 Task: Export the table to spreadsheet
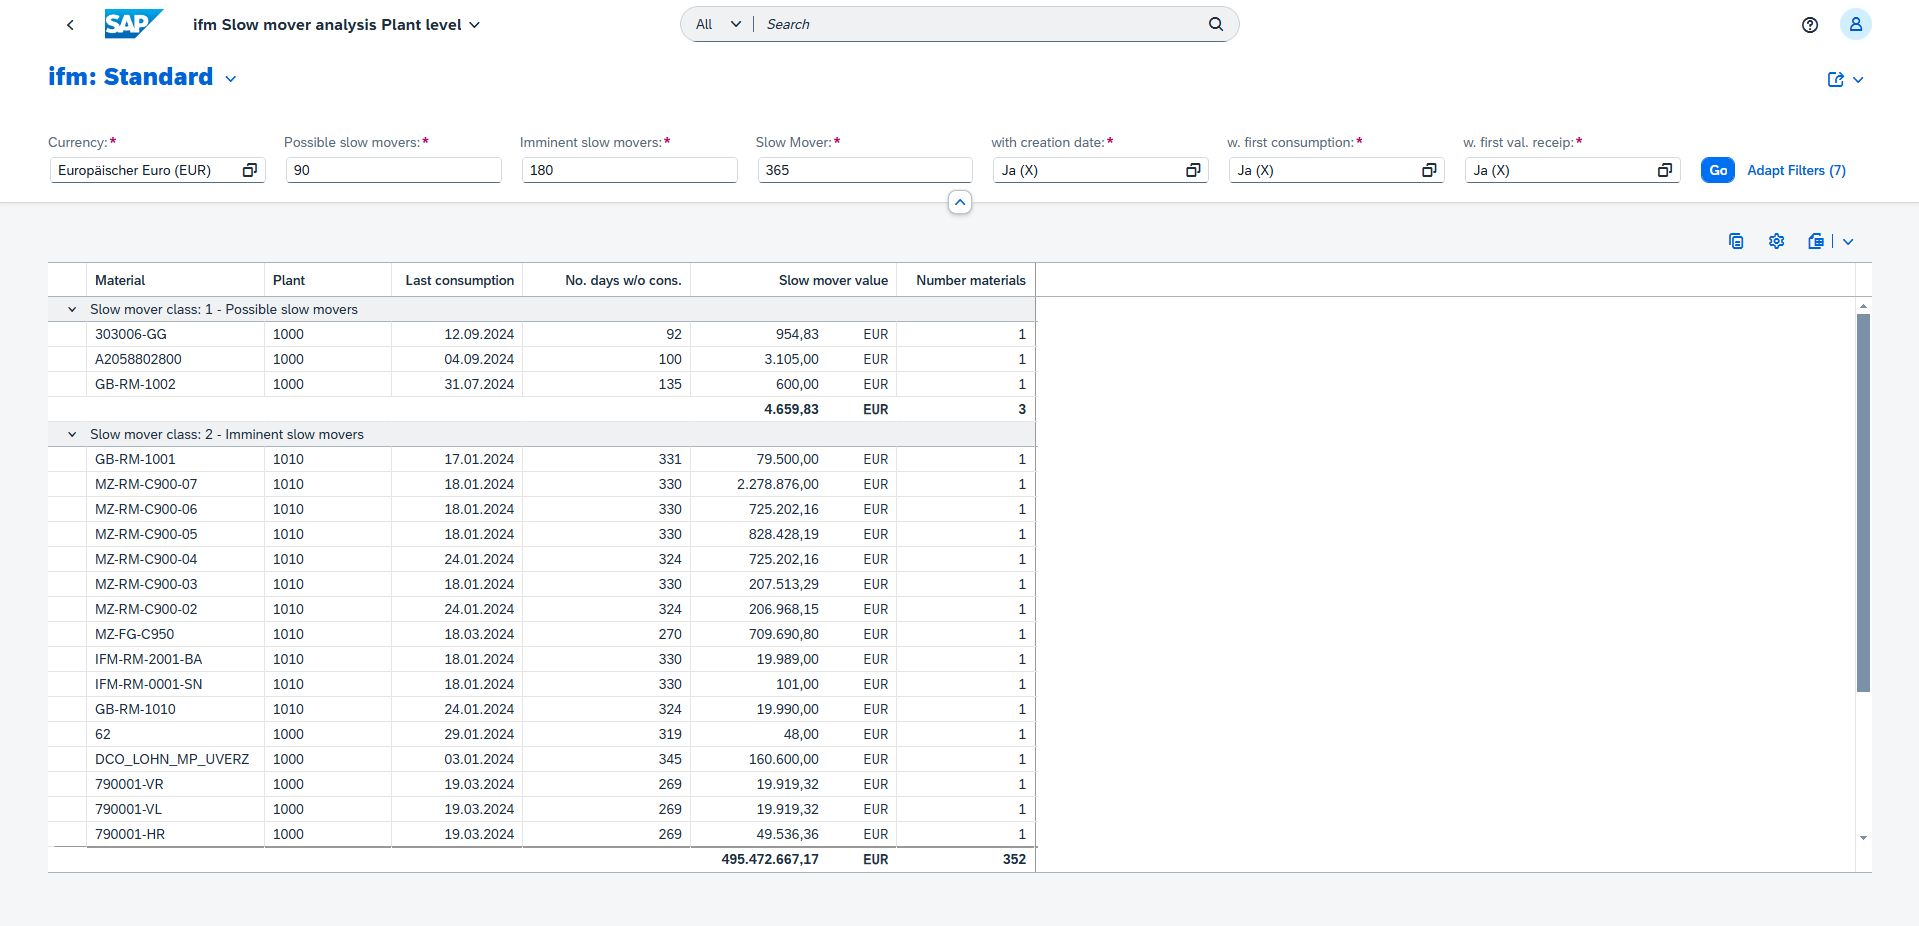[x=1816, y=241]
